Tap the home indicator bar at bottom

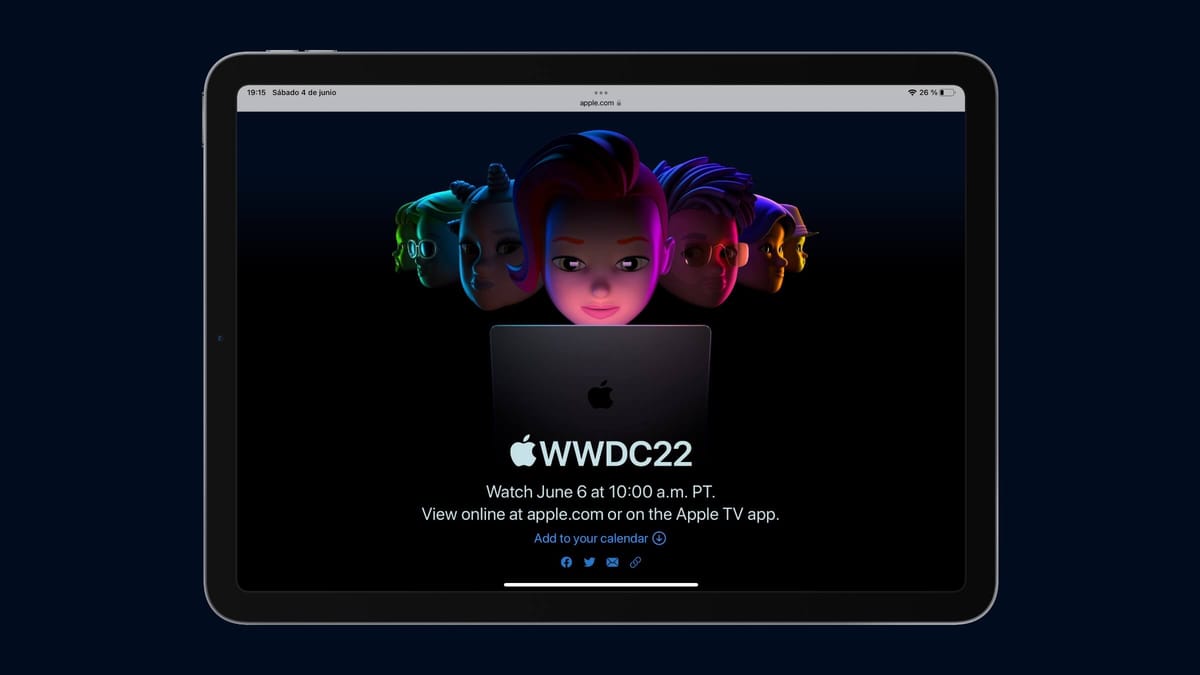pos(600,583)
